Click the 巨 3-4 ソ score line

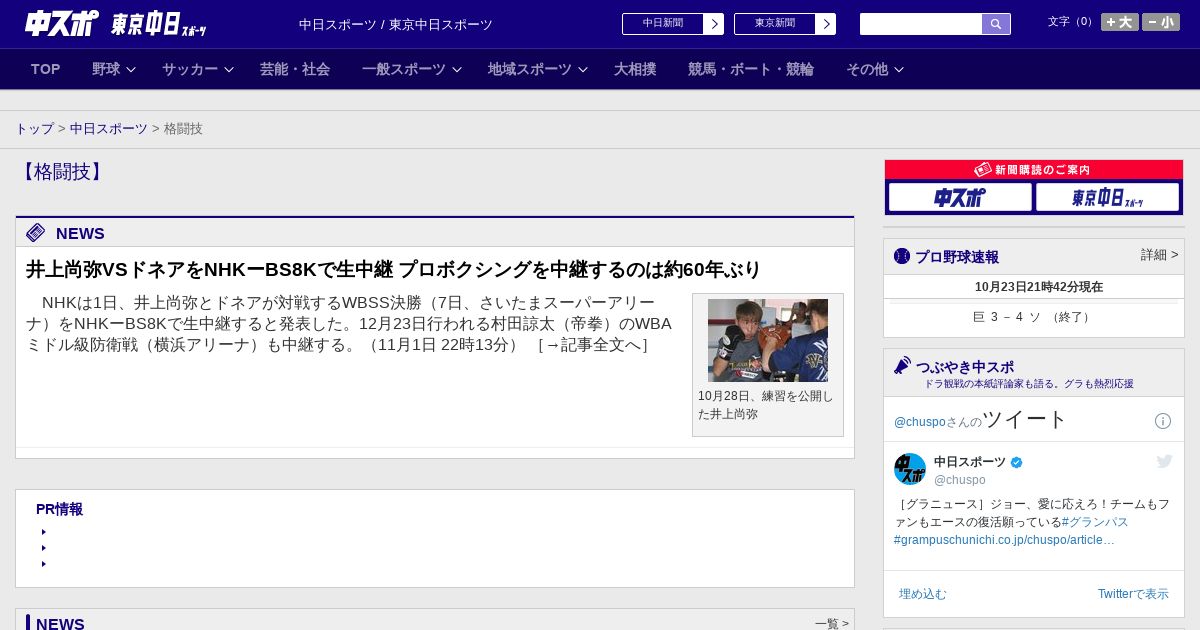[1033, 317]
